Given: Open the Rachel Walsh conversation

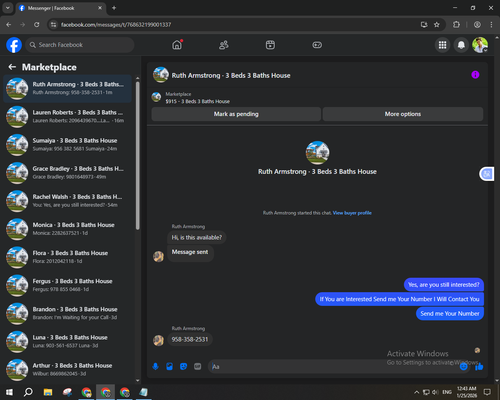Looking at the screenshot, I should (67, 201).
